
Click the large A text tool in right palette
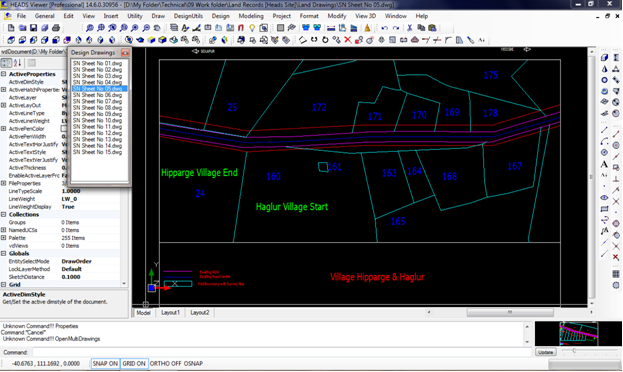604,164
